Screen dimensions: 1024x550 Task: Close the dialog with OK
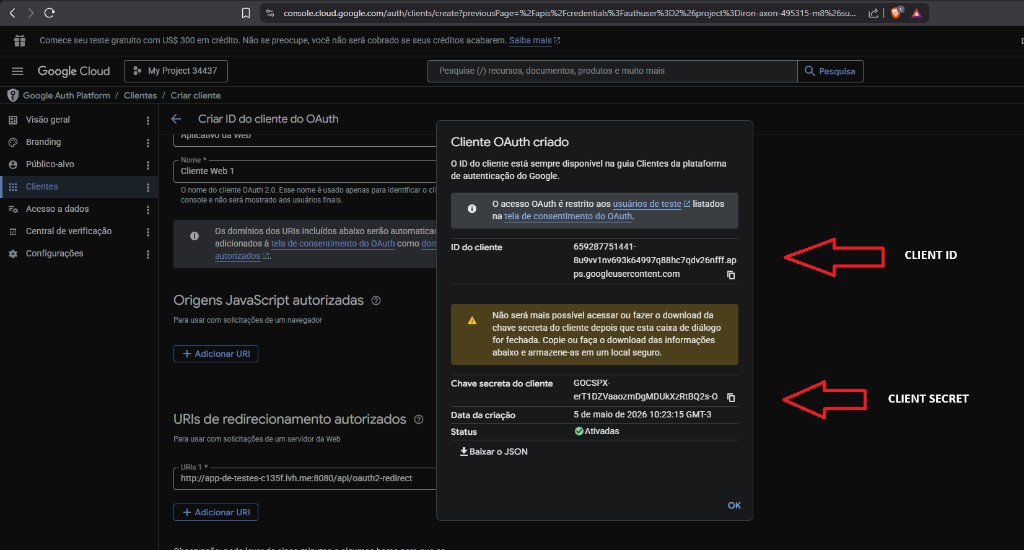734,506
